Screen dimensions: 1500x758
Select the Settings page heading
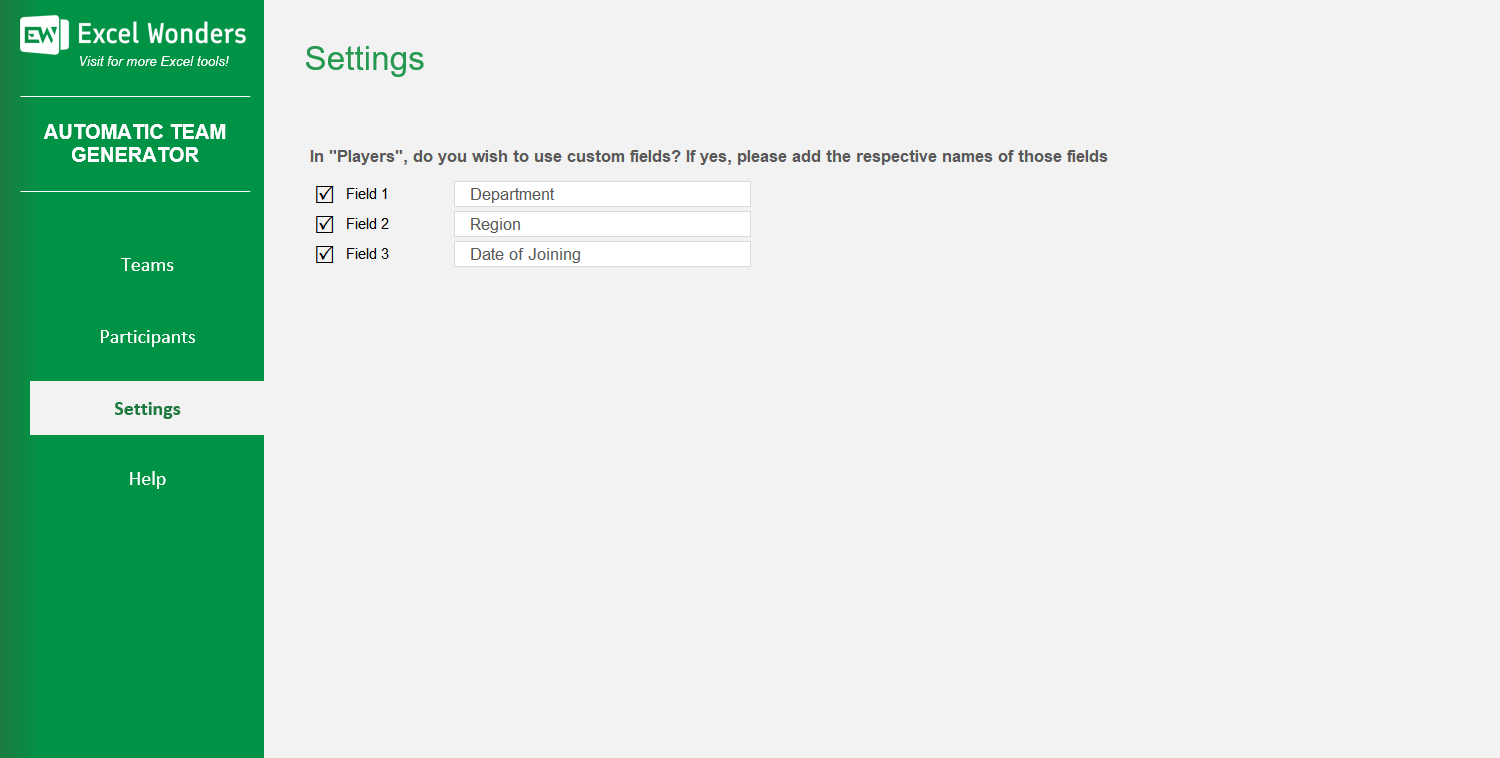click(x=364, y=60)
